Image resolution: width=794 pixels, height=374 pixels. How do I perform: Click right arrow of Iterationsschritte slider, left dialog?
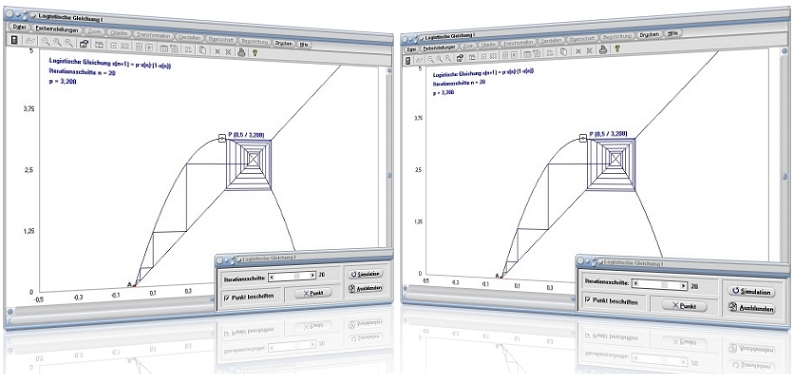point(313,276)
